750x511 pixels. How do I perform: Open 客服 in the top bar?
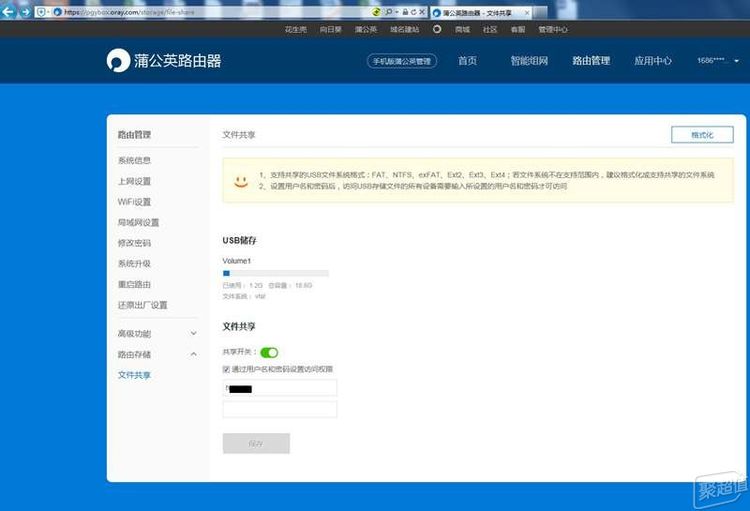518,30
